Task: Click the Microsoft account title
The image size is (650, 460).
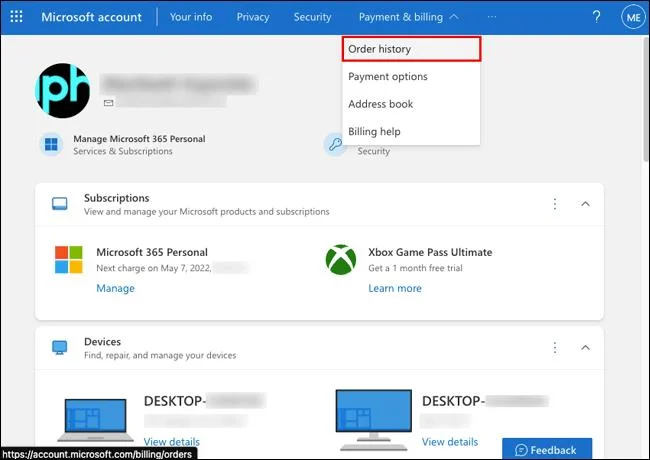Action: click(91, 17)
